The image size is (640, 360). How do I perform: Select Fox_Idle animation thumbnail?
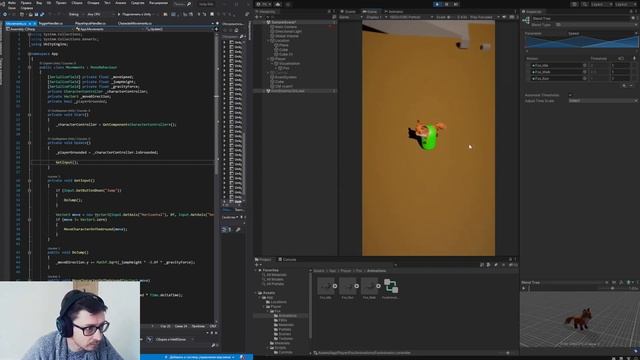[326, 286]
